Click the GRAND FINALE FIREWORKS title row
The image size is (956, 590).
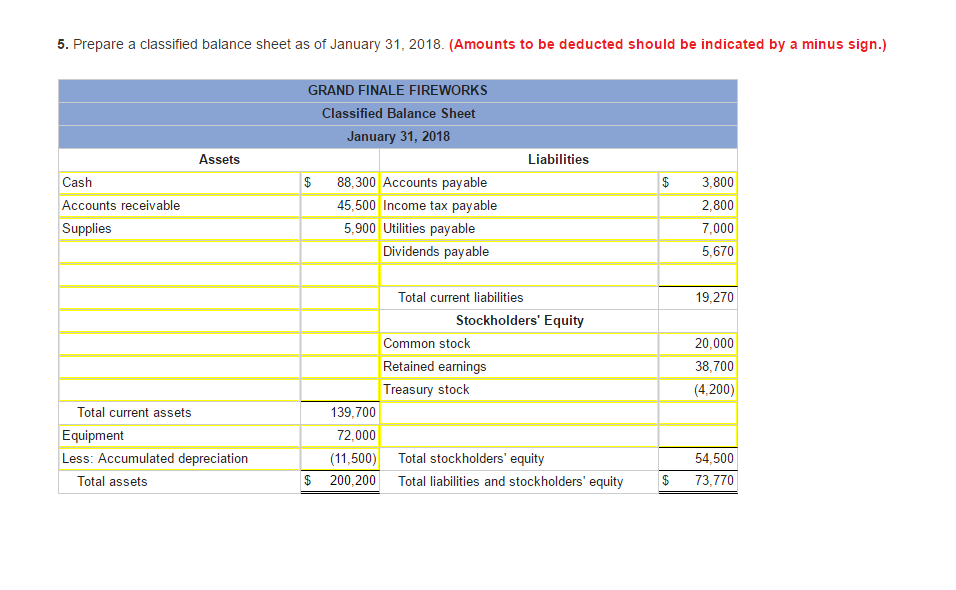coord(398,91)
